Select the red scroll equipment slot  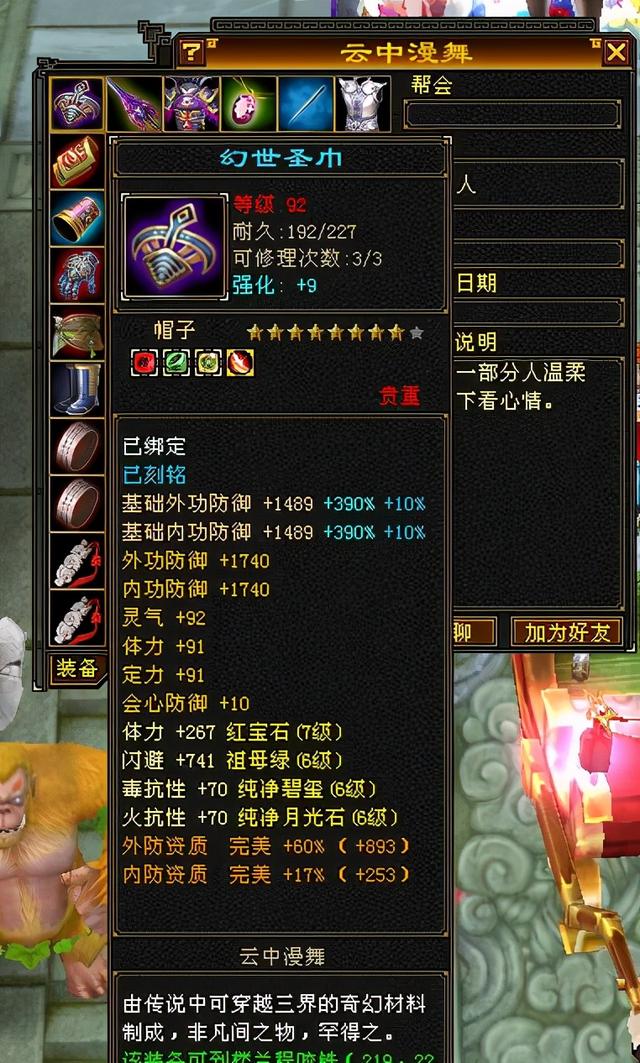point(77,161)
